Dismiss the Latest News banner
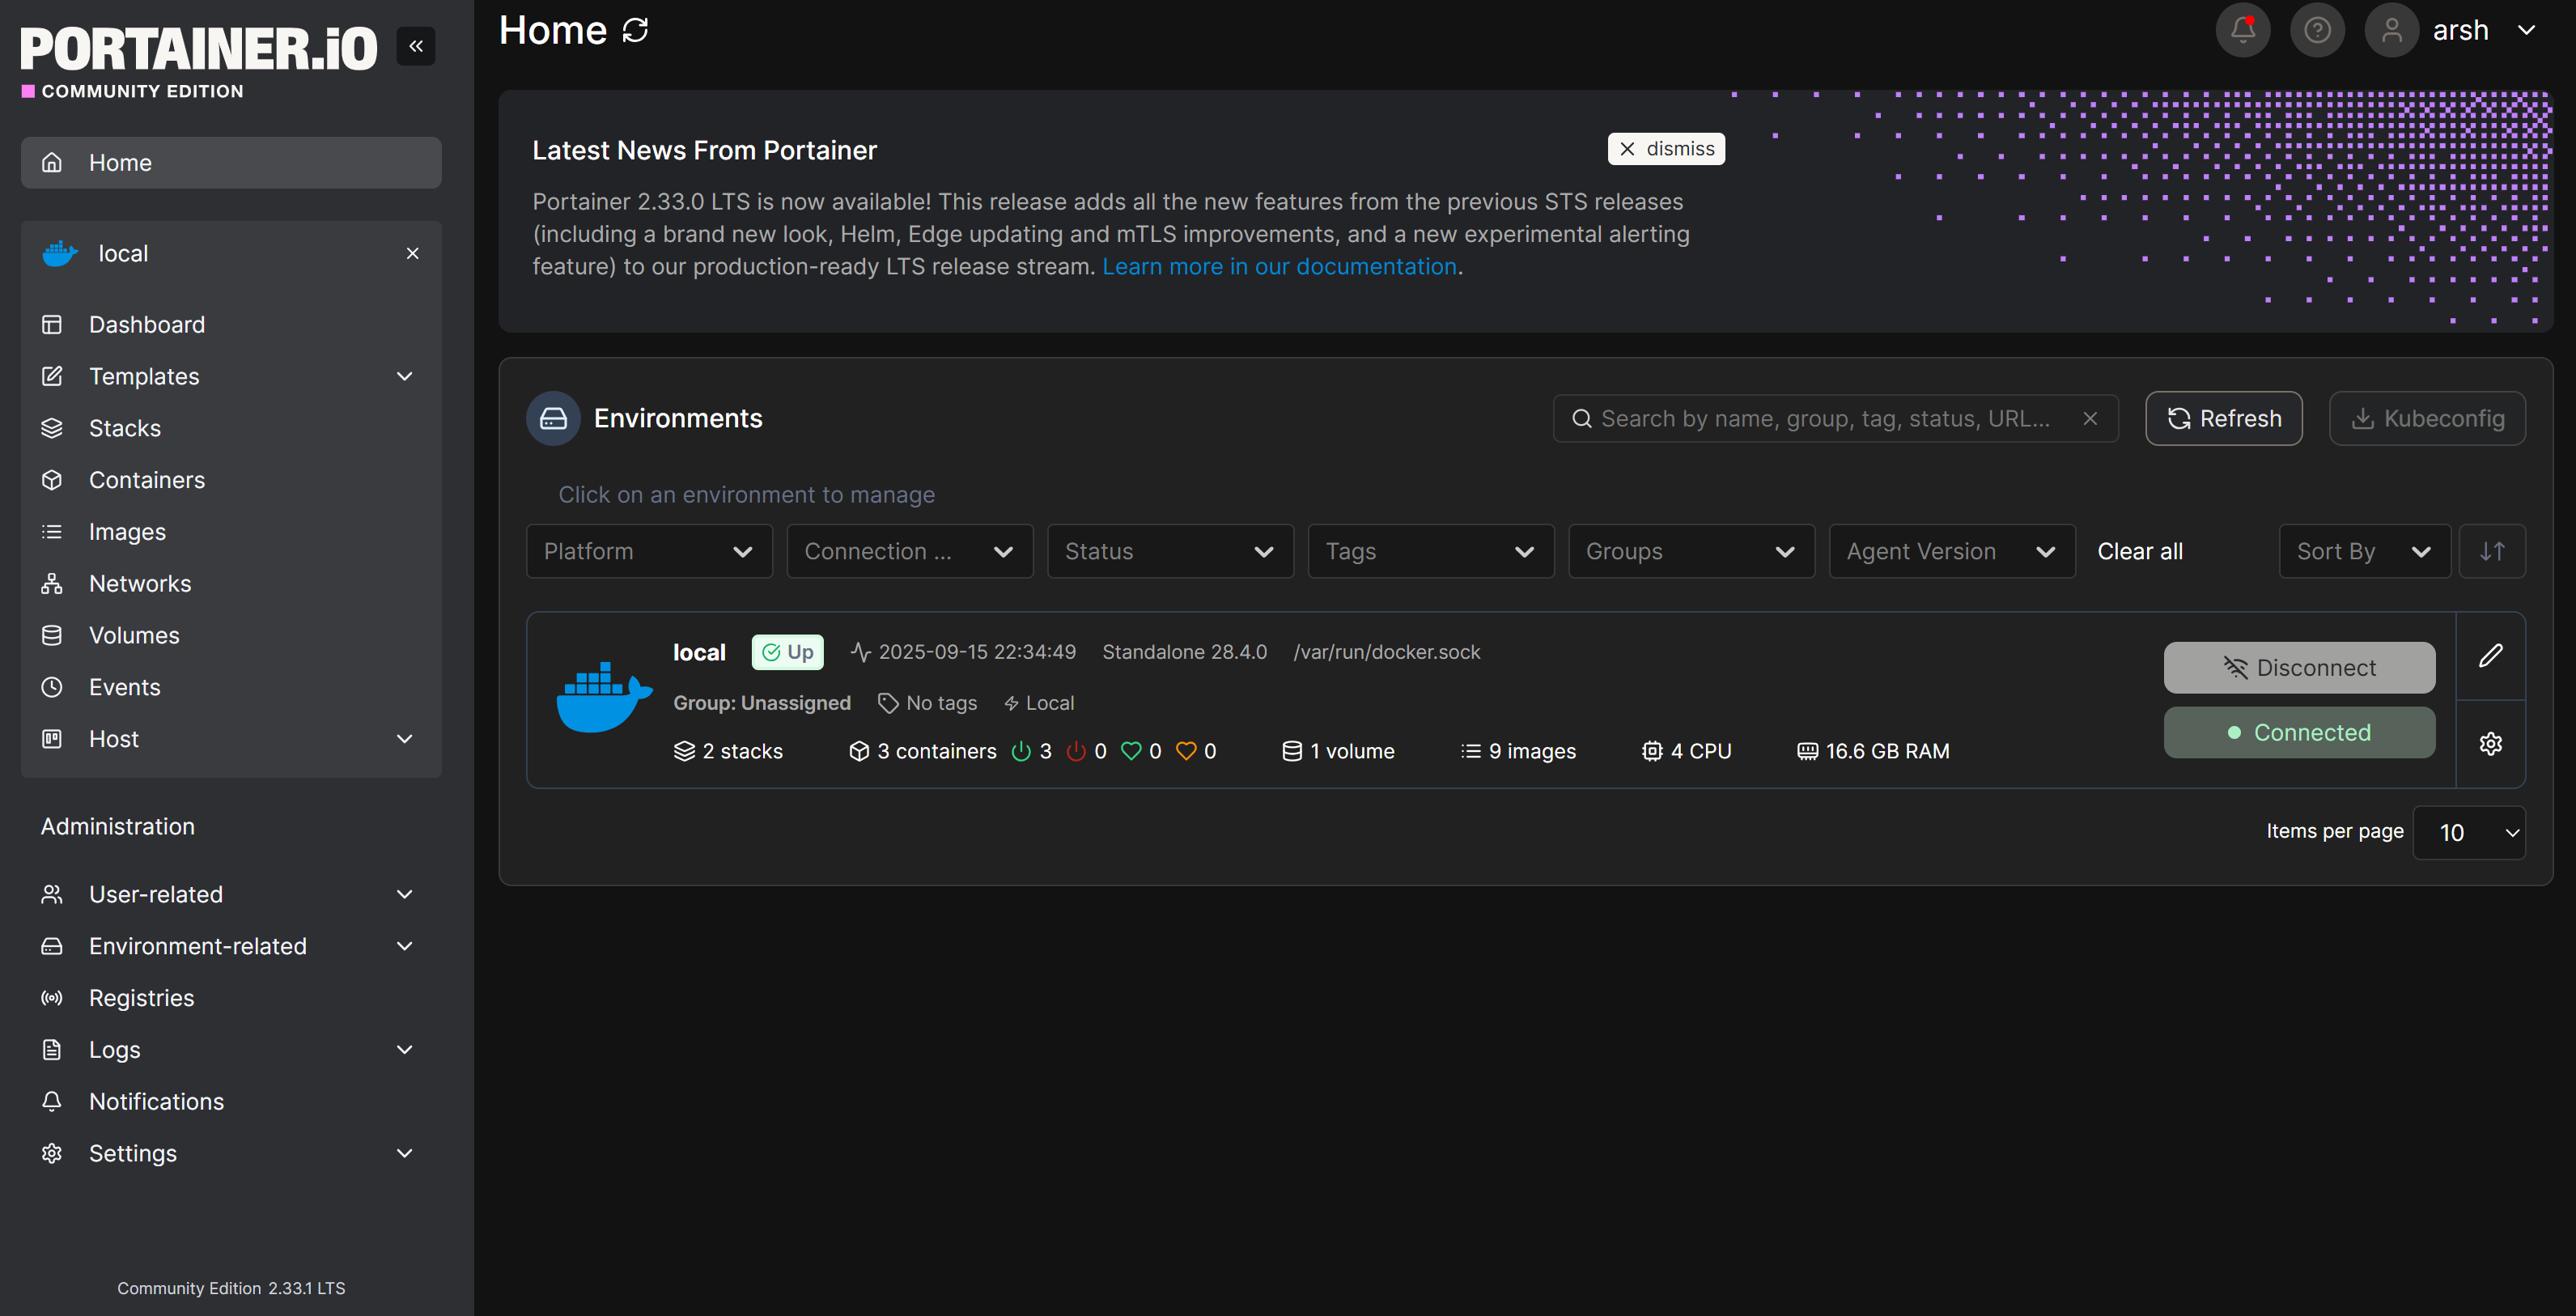 click(1665, 149)
